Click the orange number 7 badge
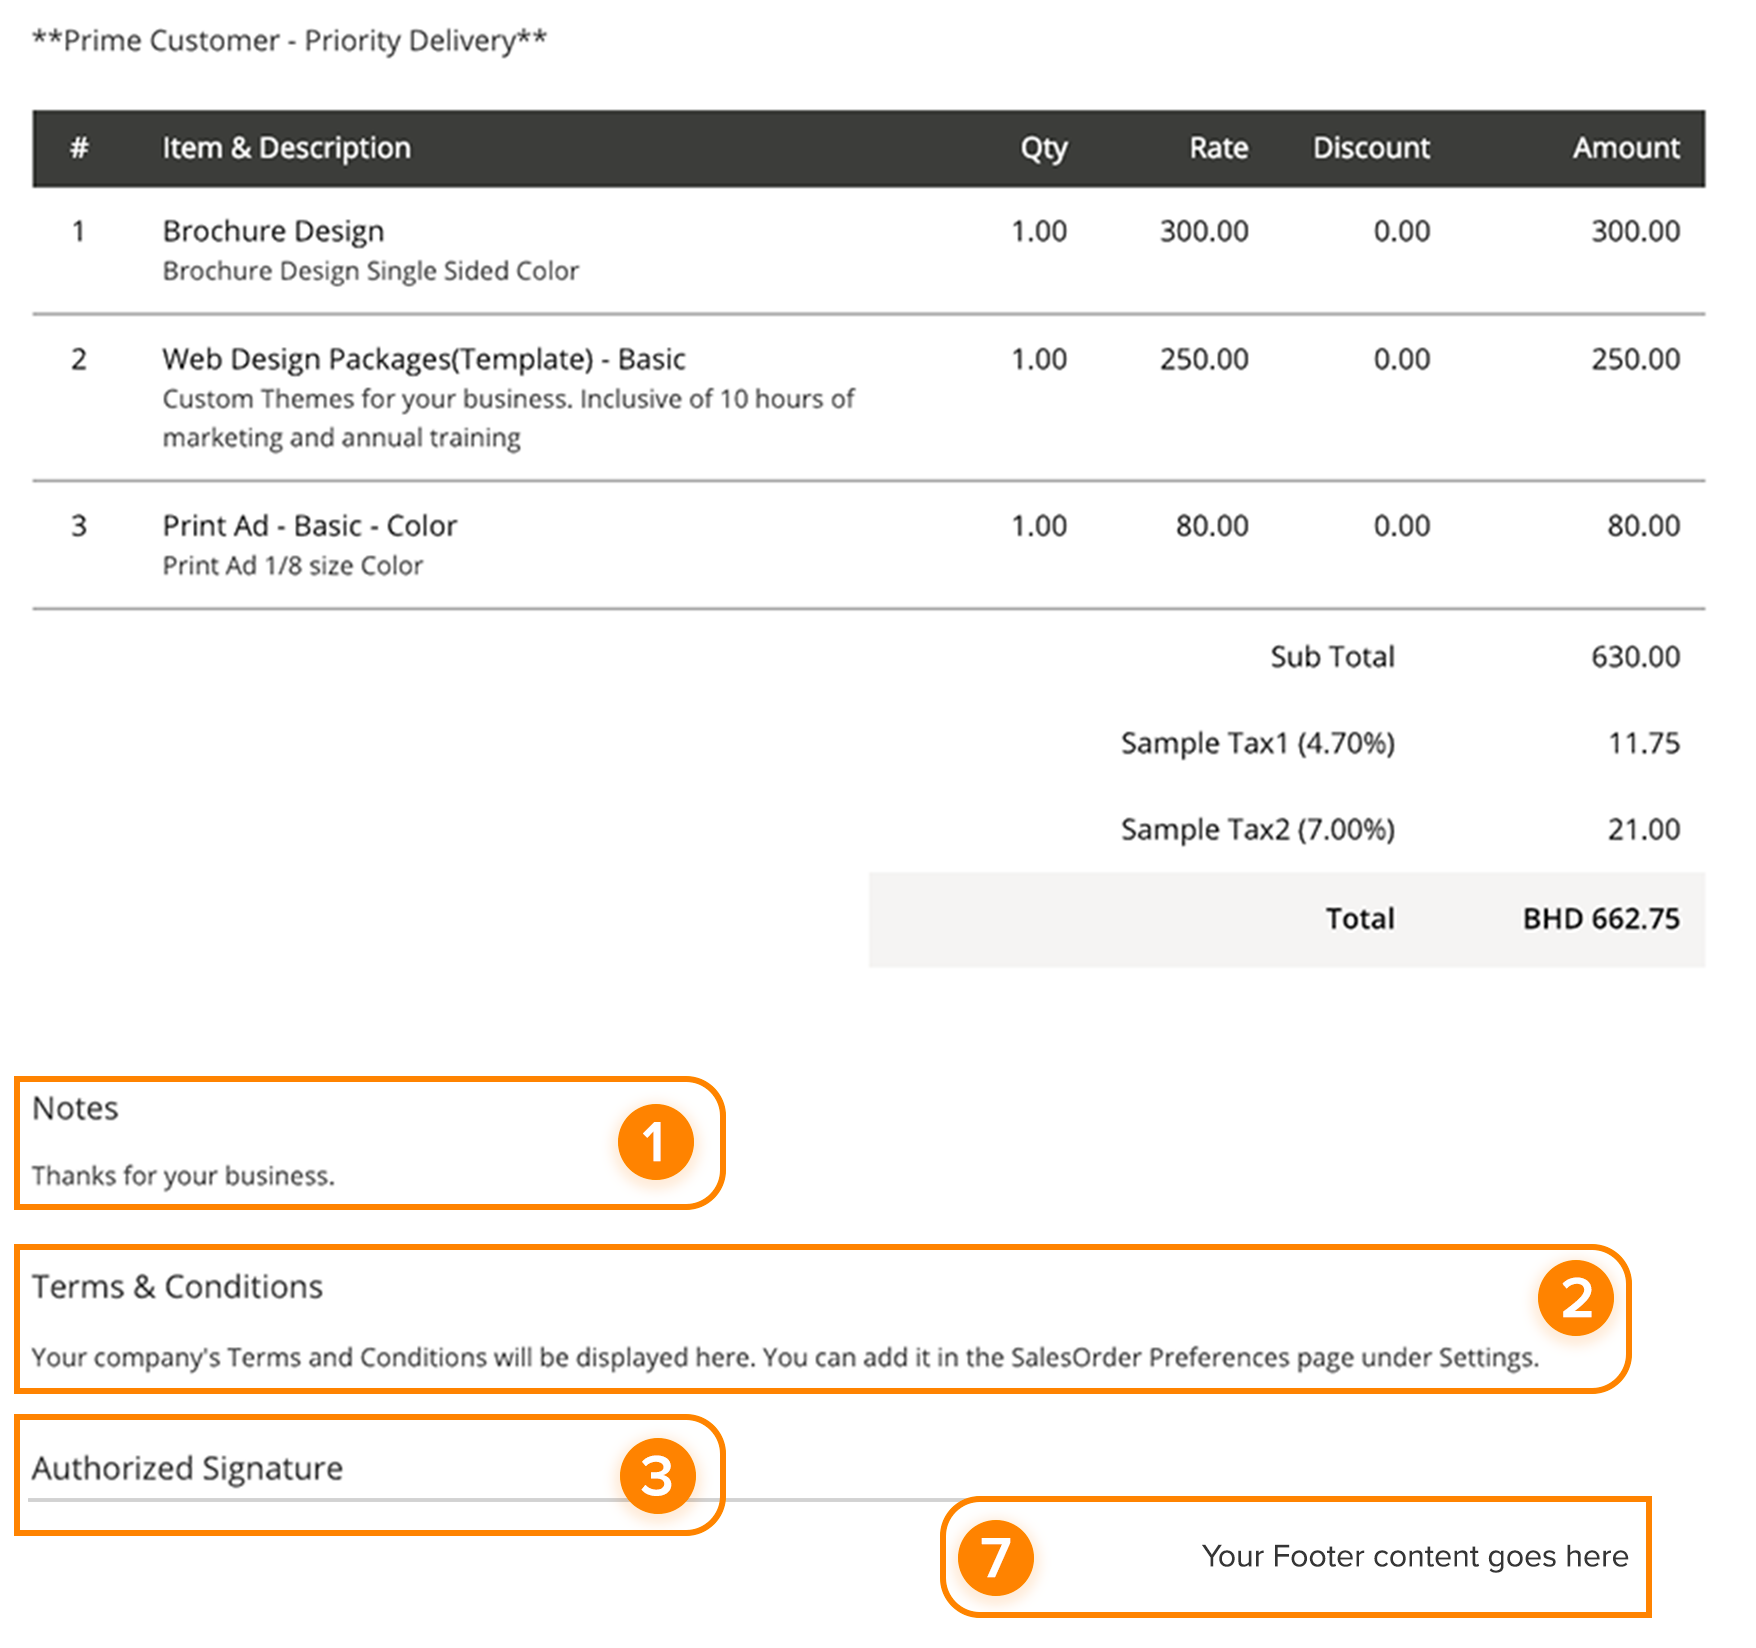Image resolution: width=1756 pixels, height=1648 pixels. 995,1558
